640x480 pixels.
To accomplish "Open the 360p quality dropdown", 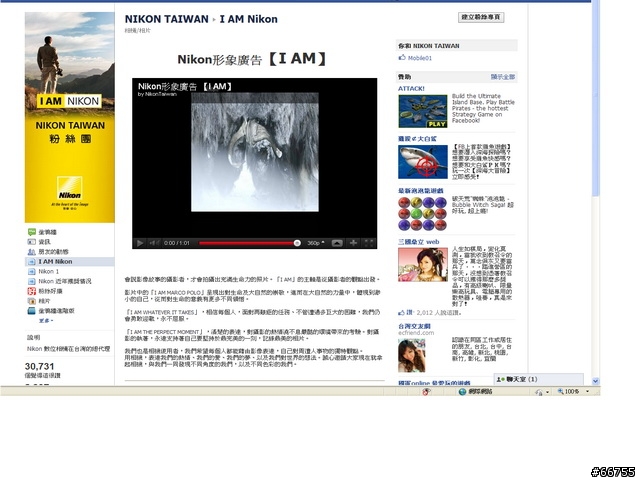I will click(316, 243).
